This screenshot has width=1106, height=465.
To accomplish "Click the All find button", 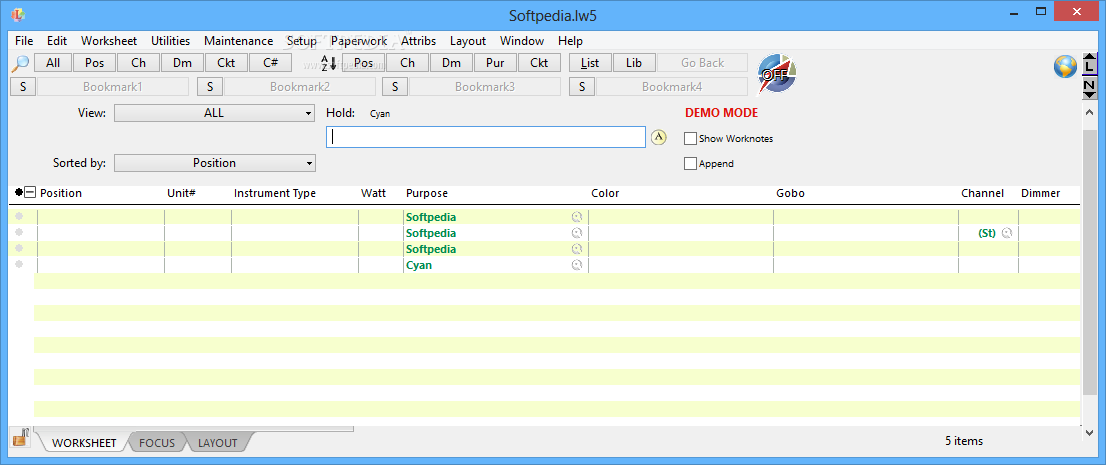I will tap(53, 63).
